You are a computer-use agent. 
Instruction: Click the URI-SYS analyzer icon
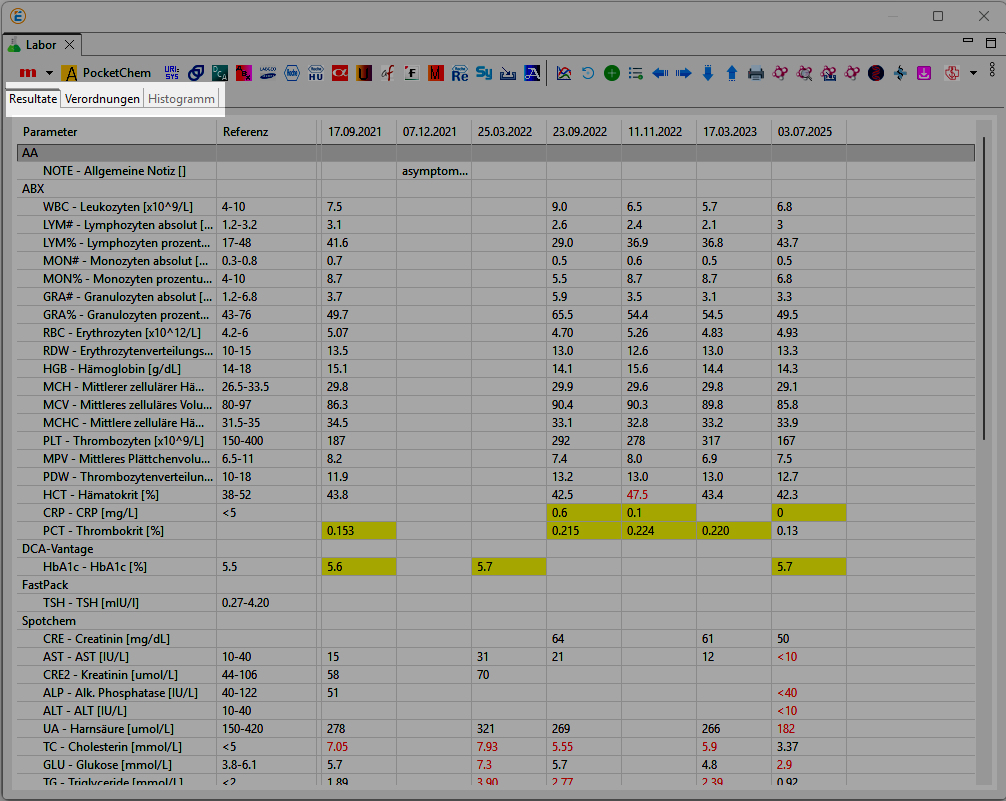[x=172, y=73]
